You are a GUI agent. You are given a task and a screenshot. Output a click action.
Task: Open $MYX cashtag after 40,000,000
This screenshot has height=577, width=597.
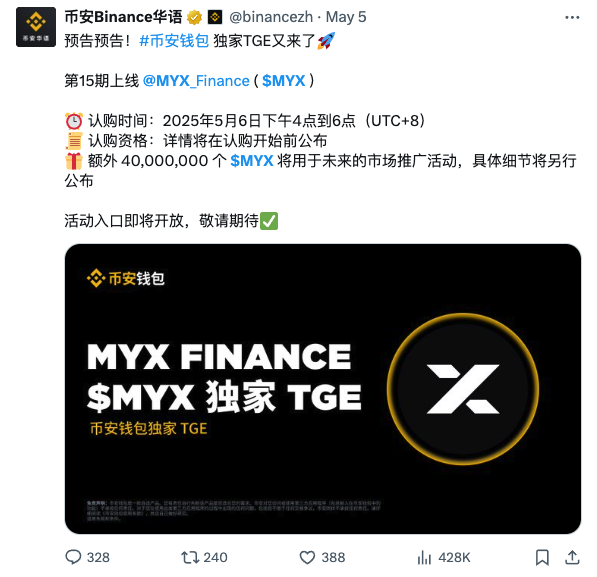[252, 161]
